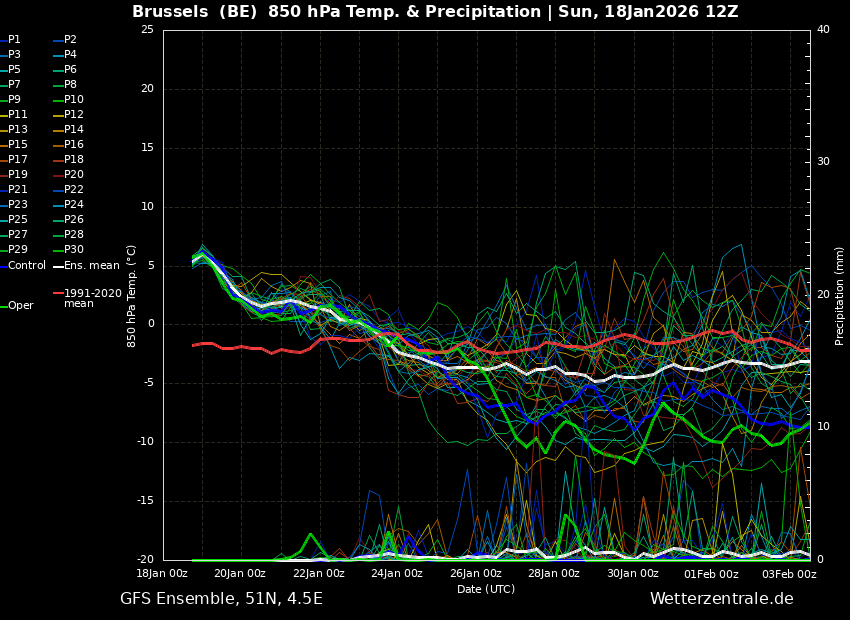Select the Oper legend entry
The image size is (850, 620).
(x=20, y=306)
